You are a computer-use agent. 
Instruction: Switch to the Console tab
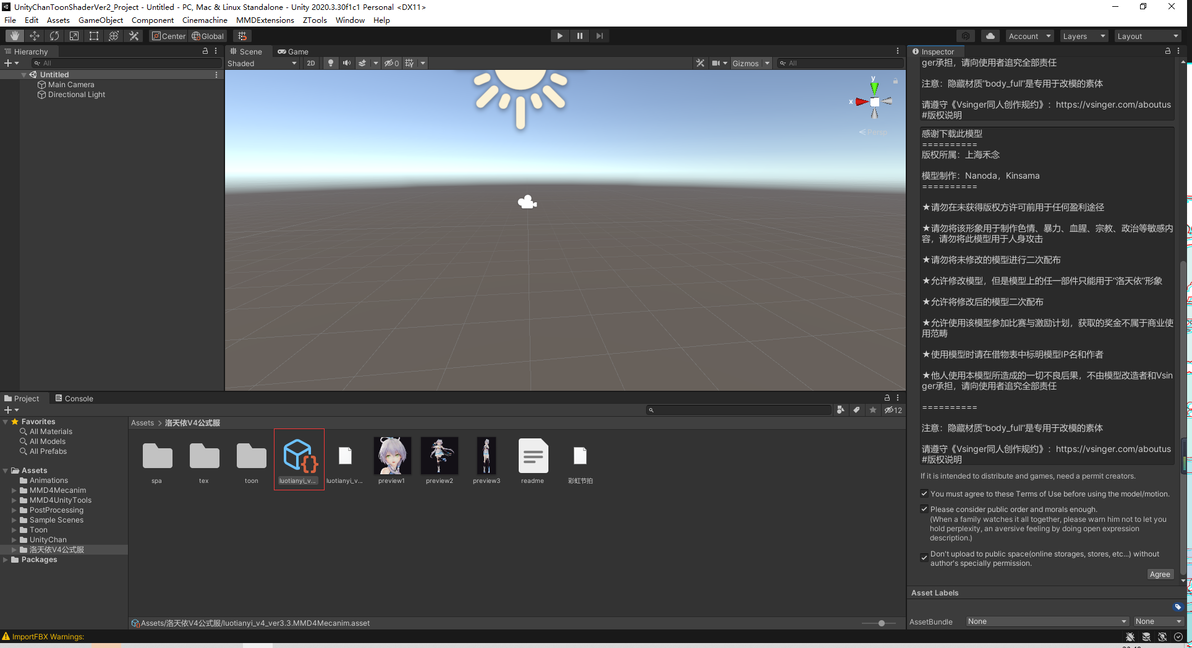(x=74, y=399)
